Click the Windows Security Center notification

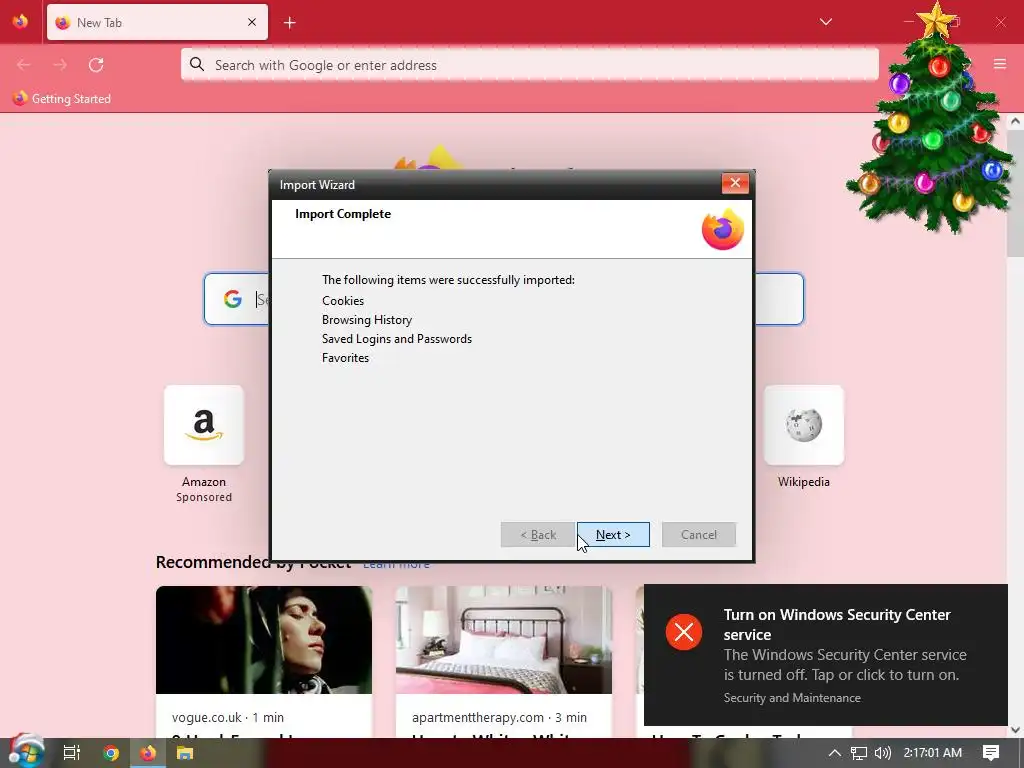coord(825,654)
